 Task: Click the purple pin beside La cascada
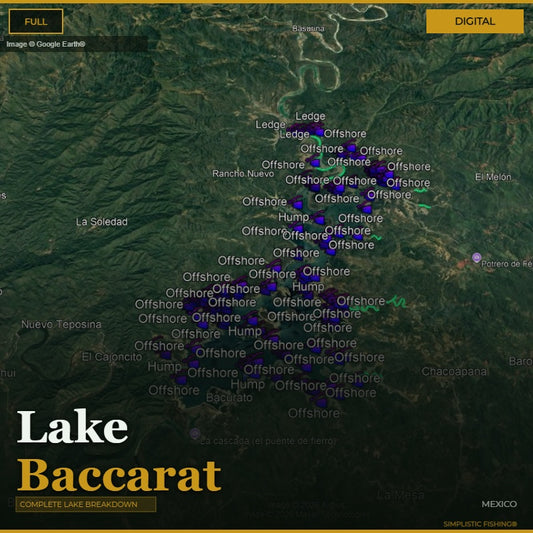[195, 433]
